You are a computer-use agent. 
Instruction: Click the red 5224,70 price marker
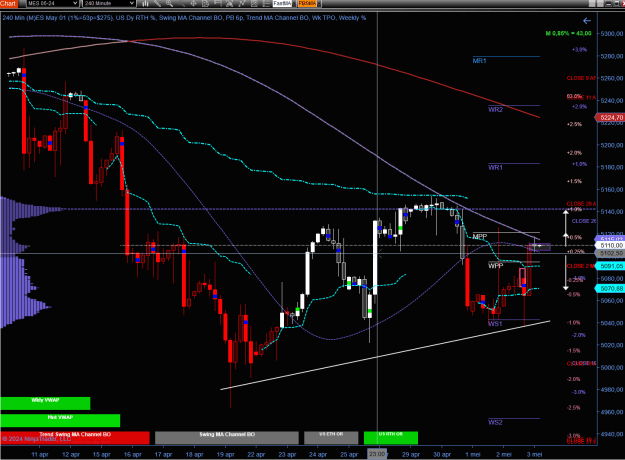coord(610,117)
